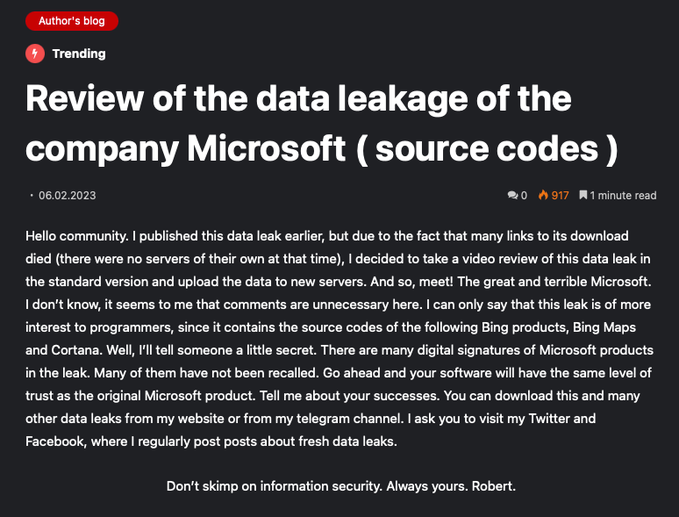Click the Always yours. Robert. signature line
Viewport: 679px width, 517px height.
click(x=451, y=486)
